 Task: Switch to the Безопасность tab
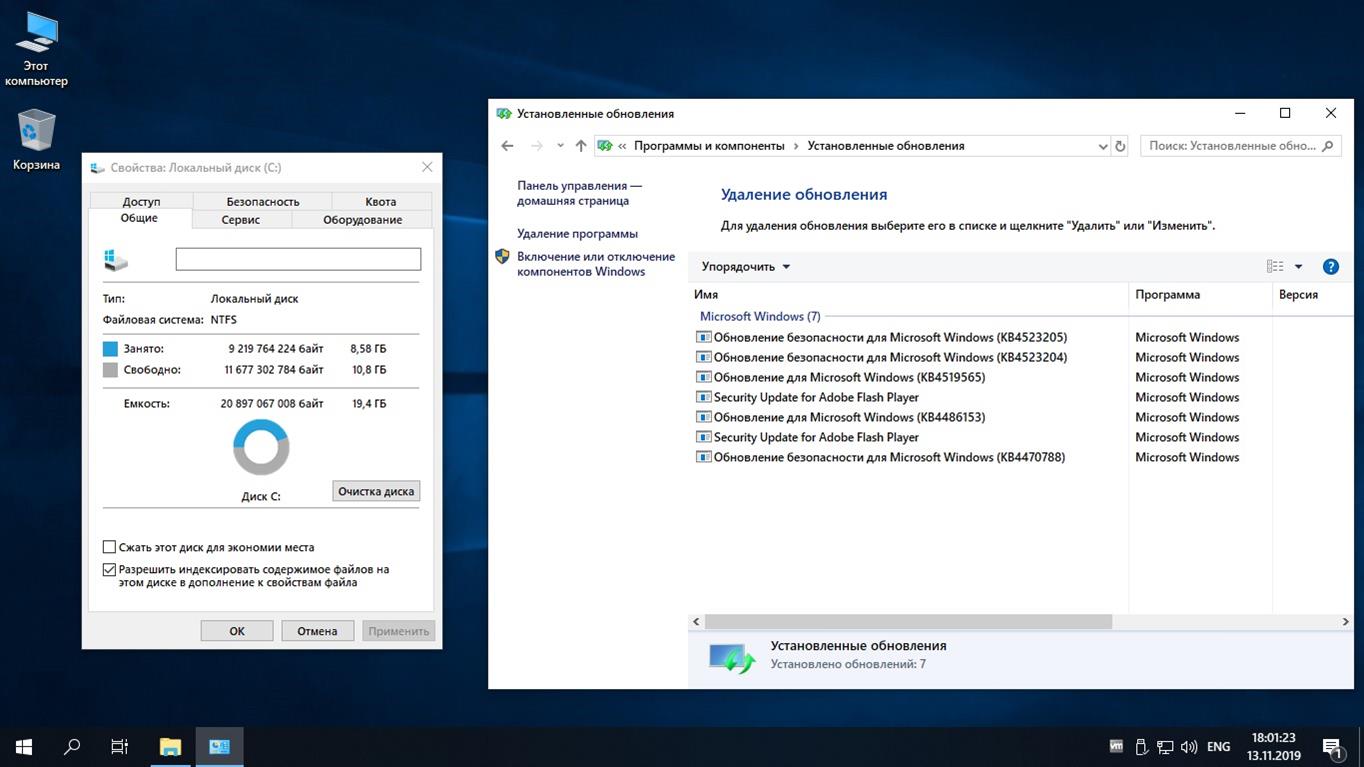point(260,201)
